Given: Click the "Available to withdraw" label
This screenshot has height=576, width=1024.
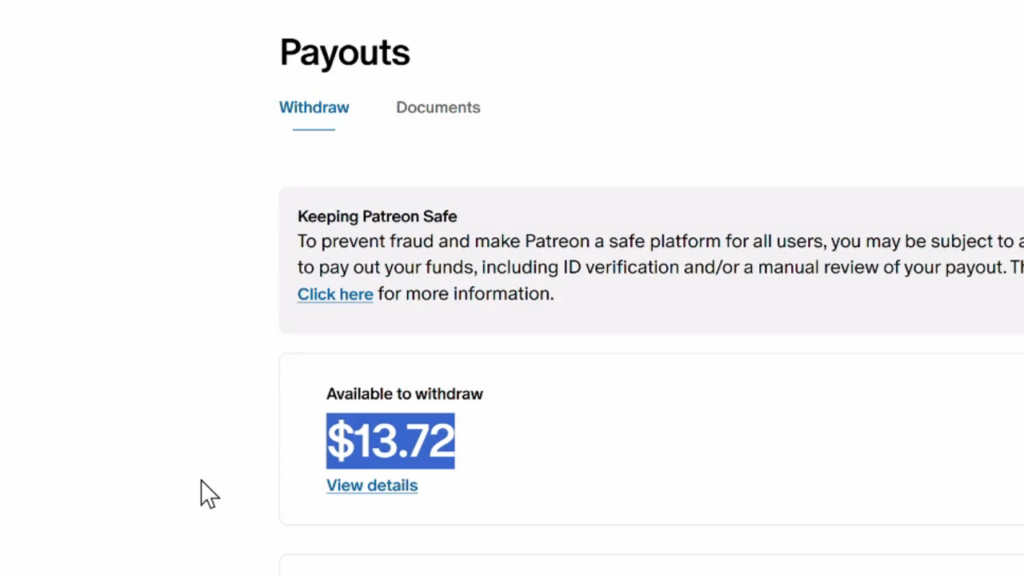Looking at the screenshot, I should 404,394.
